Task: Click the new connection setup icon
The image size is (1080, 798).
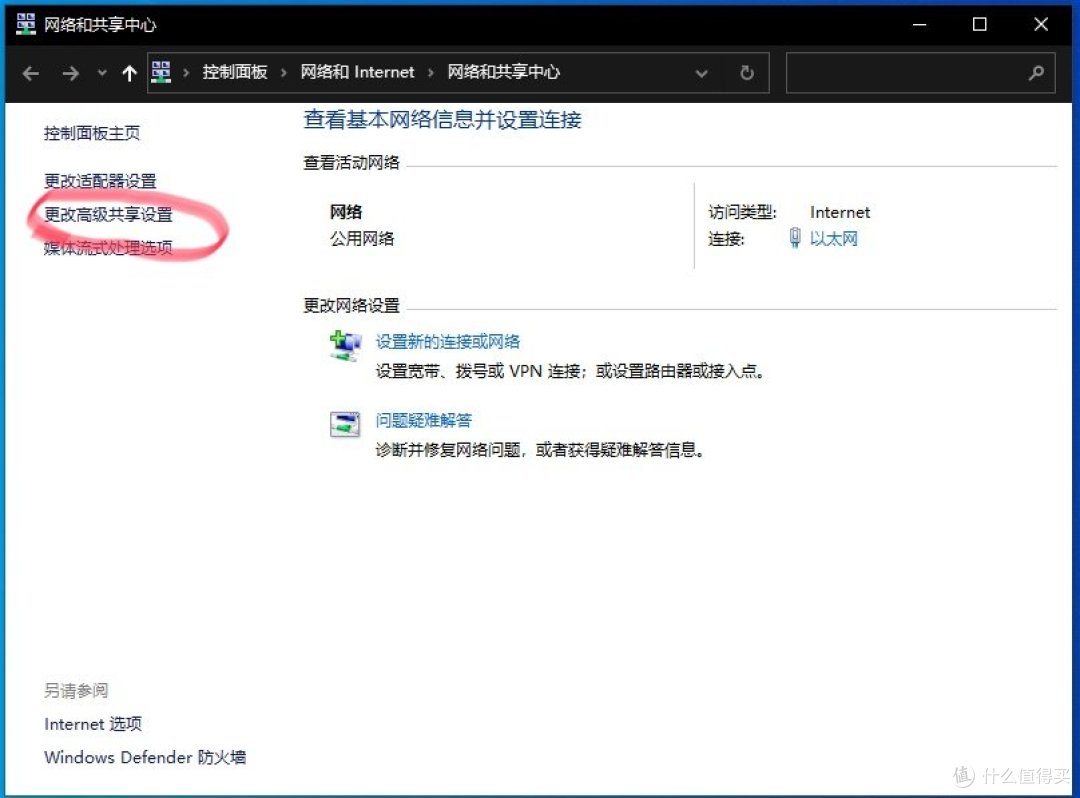Action: pyautogui.click(x=345, y=346)
